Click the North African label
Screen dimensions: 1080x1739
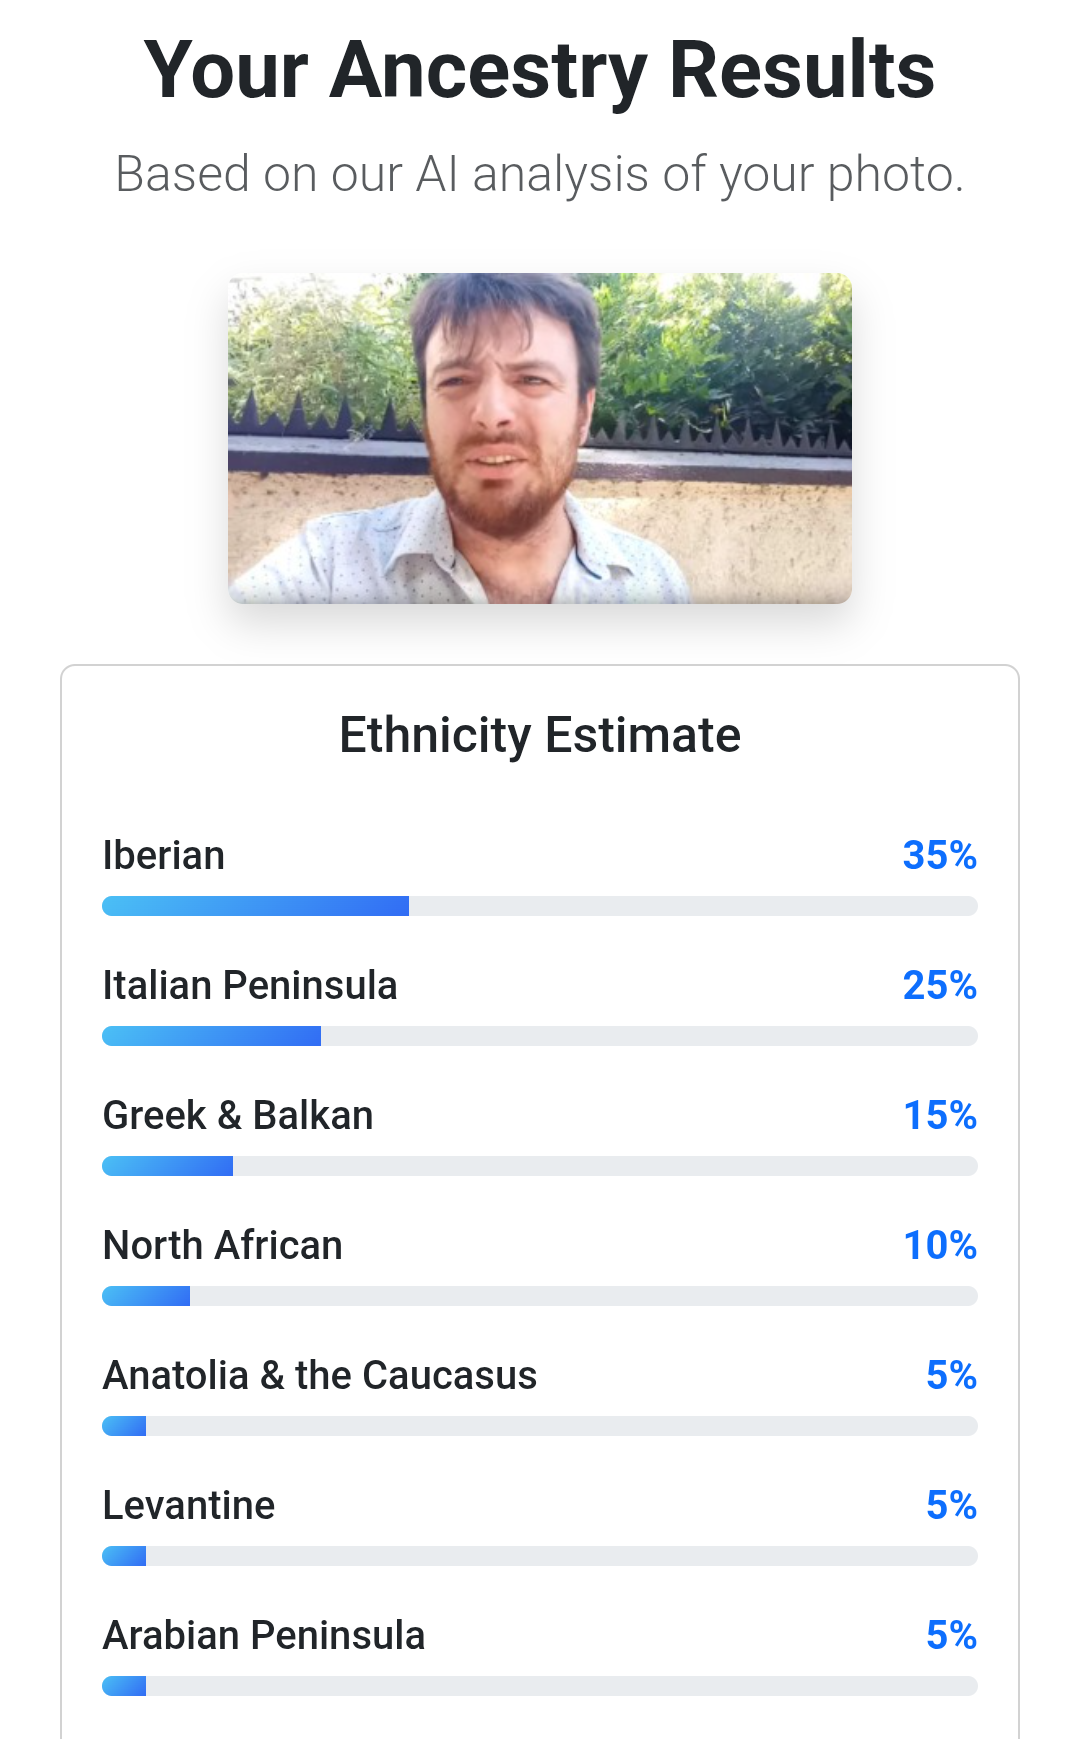pyautogui.click(x=223, y=1246)
